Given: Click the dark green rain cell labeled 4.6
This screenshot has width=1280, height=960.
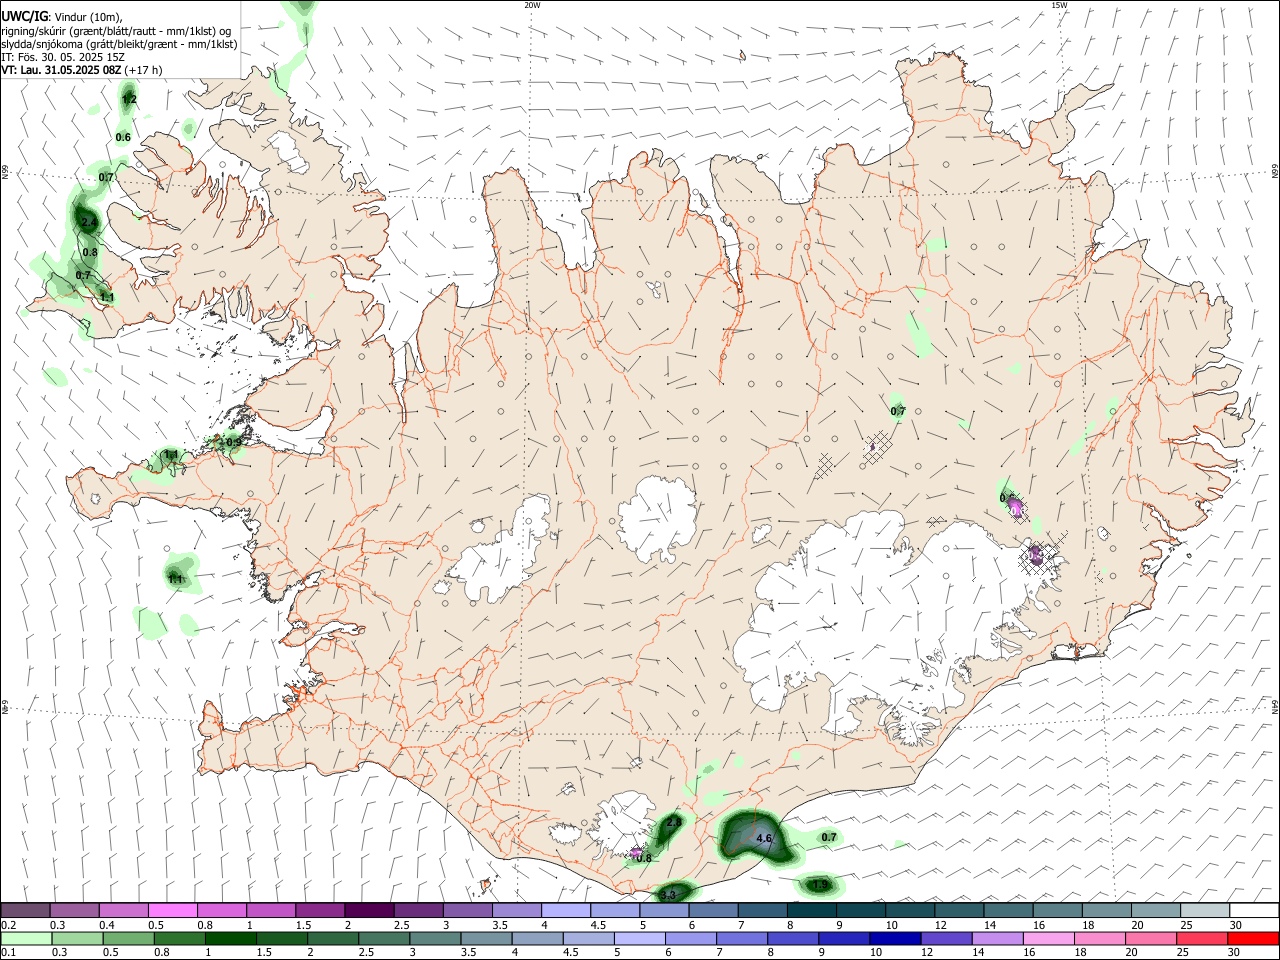Looking at the screenshot, I should (758, 838).
